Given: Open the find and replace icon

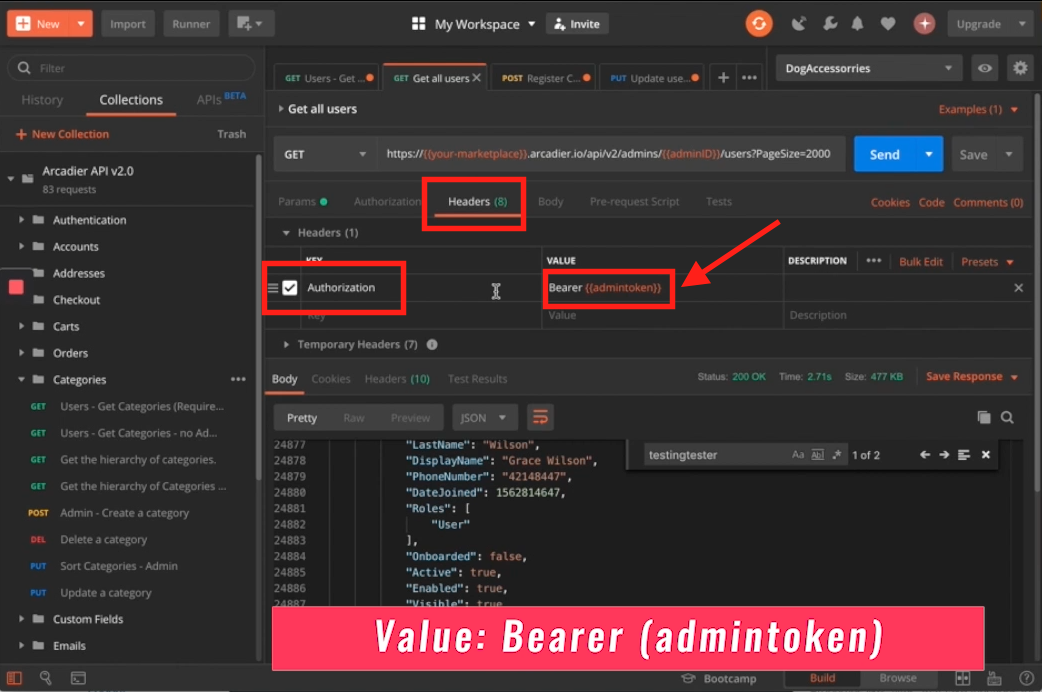Looking at the screenshot, I should coord(45,677).
